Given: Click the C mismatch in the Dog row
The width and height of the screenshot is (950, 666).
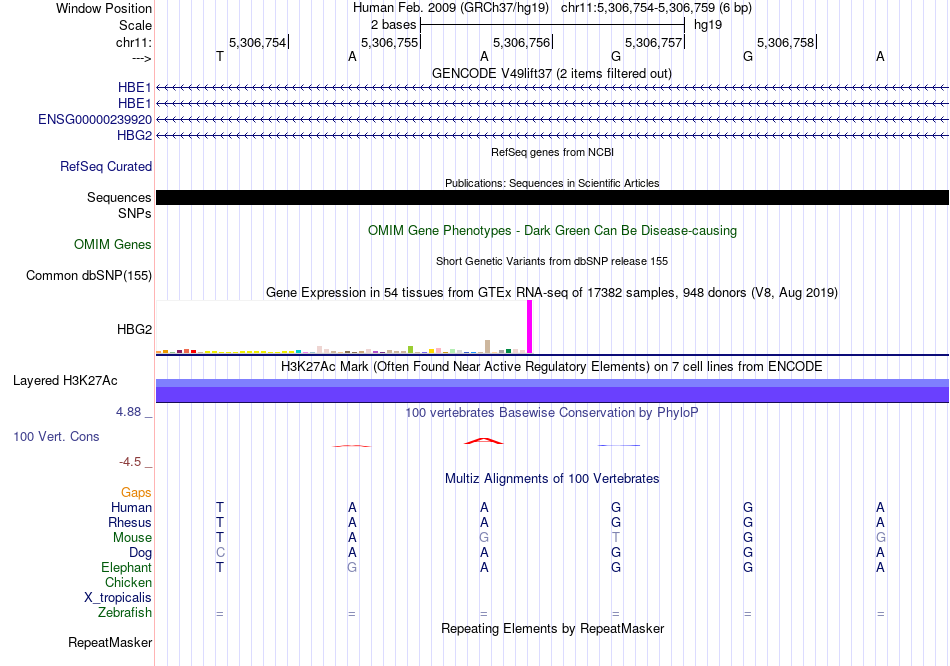Looking at the screenshot, I should pos(220,553).
